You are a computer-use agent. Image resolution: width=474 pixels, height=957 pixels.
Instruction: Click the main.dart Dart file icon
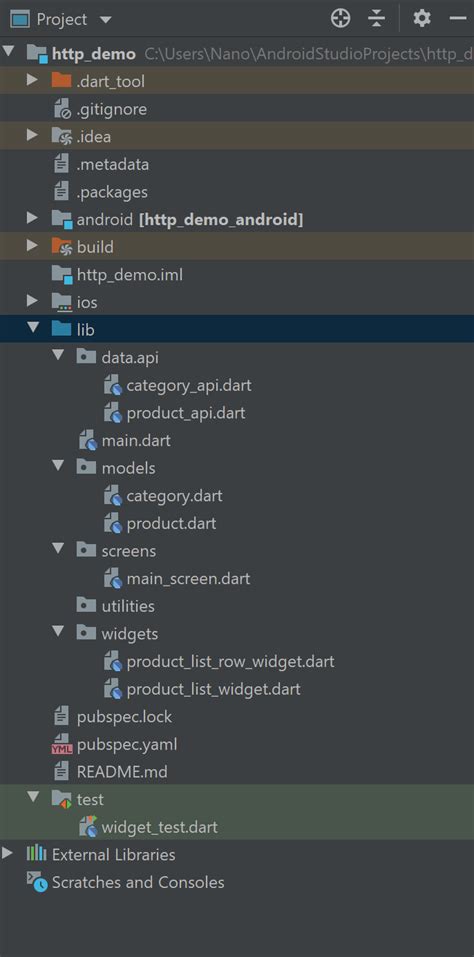88,441
